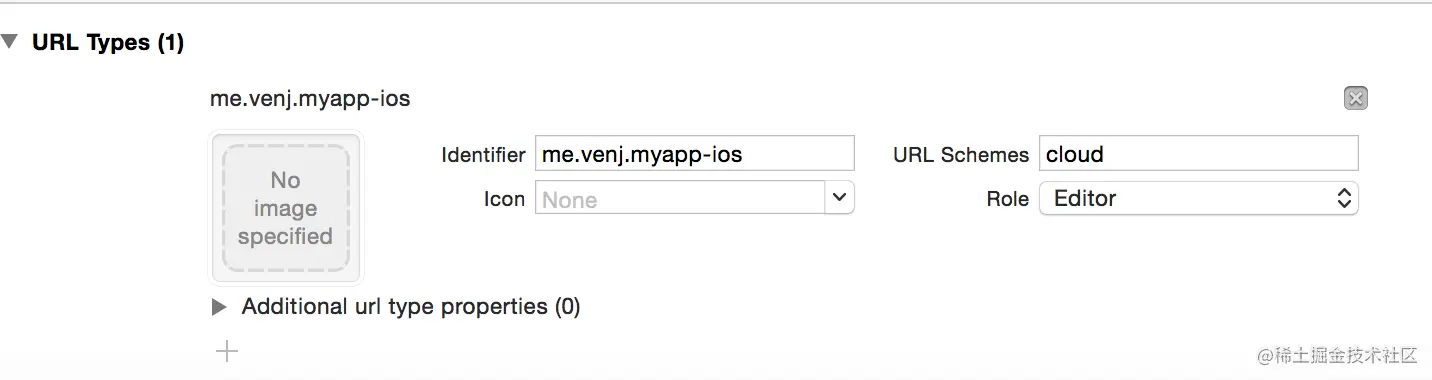Click the Identifier label
This screenshot has width=1432, height=380.
coord(483,155)
